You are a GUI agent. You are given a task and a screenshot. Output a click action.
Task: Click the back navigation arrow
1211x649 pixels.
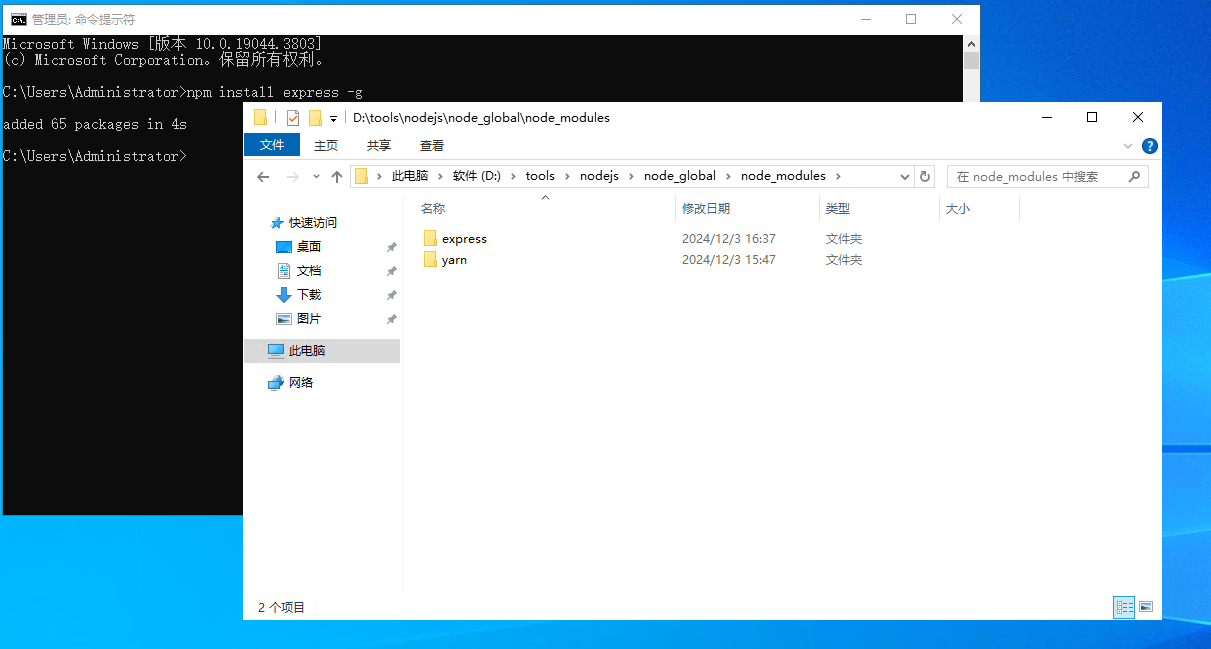pyautogui.click(x=263, y=176)
